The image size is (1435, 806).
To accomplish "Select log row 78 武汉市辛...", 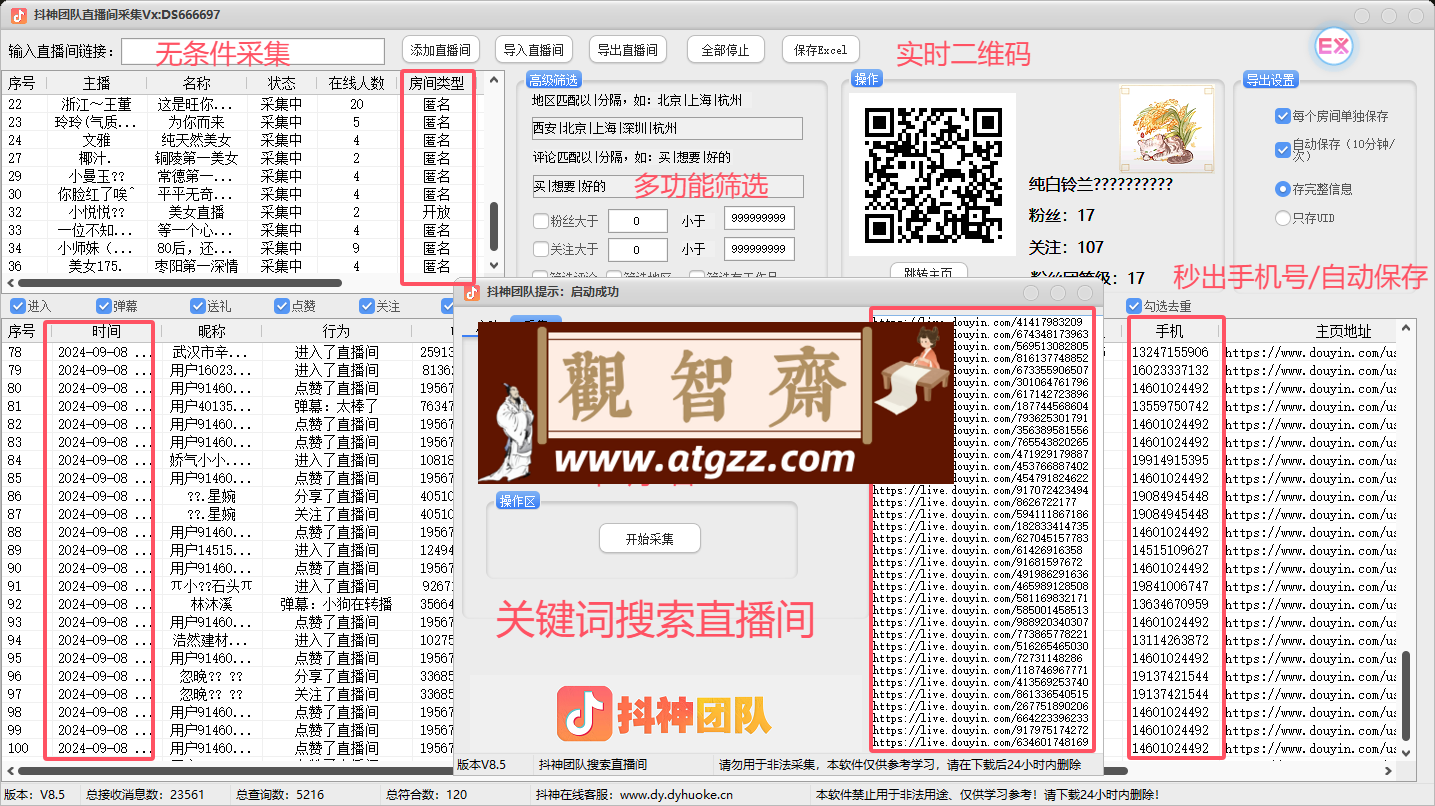I will click(x=228, y=352).
